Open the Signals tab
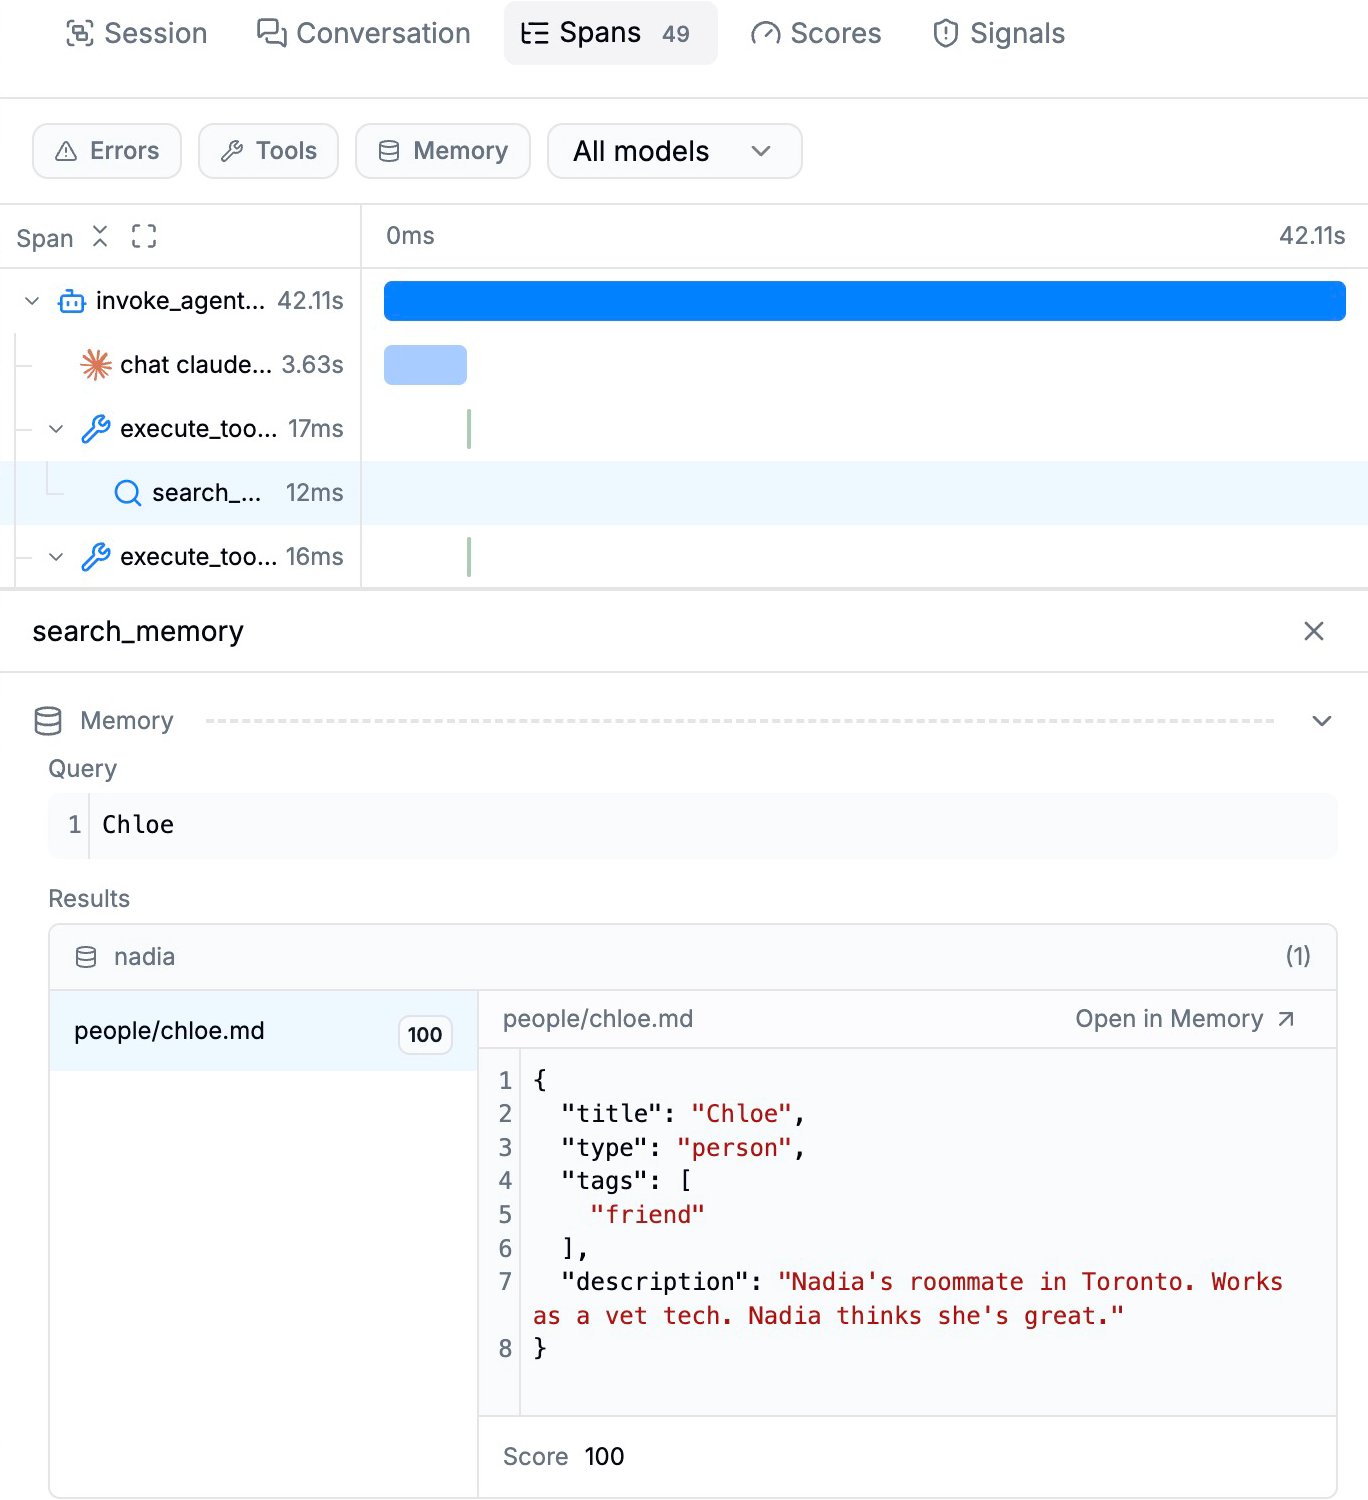This screenshot has width=1368, height=1500. tap(998, 33)
